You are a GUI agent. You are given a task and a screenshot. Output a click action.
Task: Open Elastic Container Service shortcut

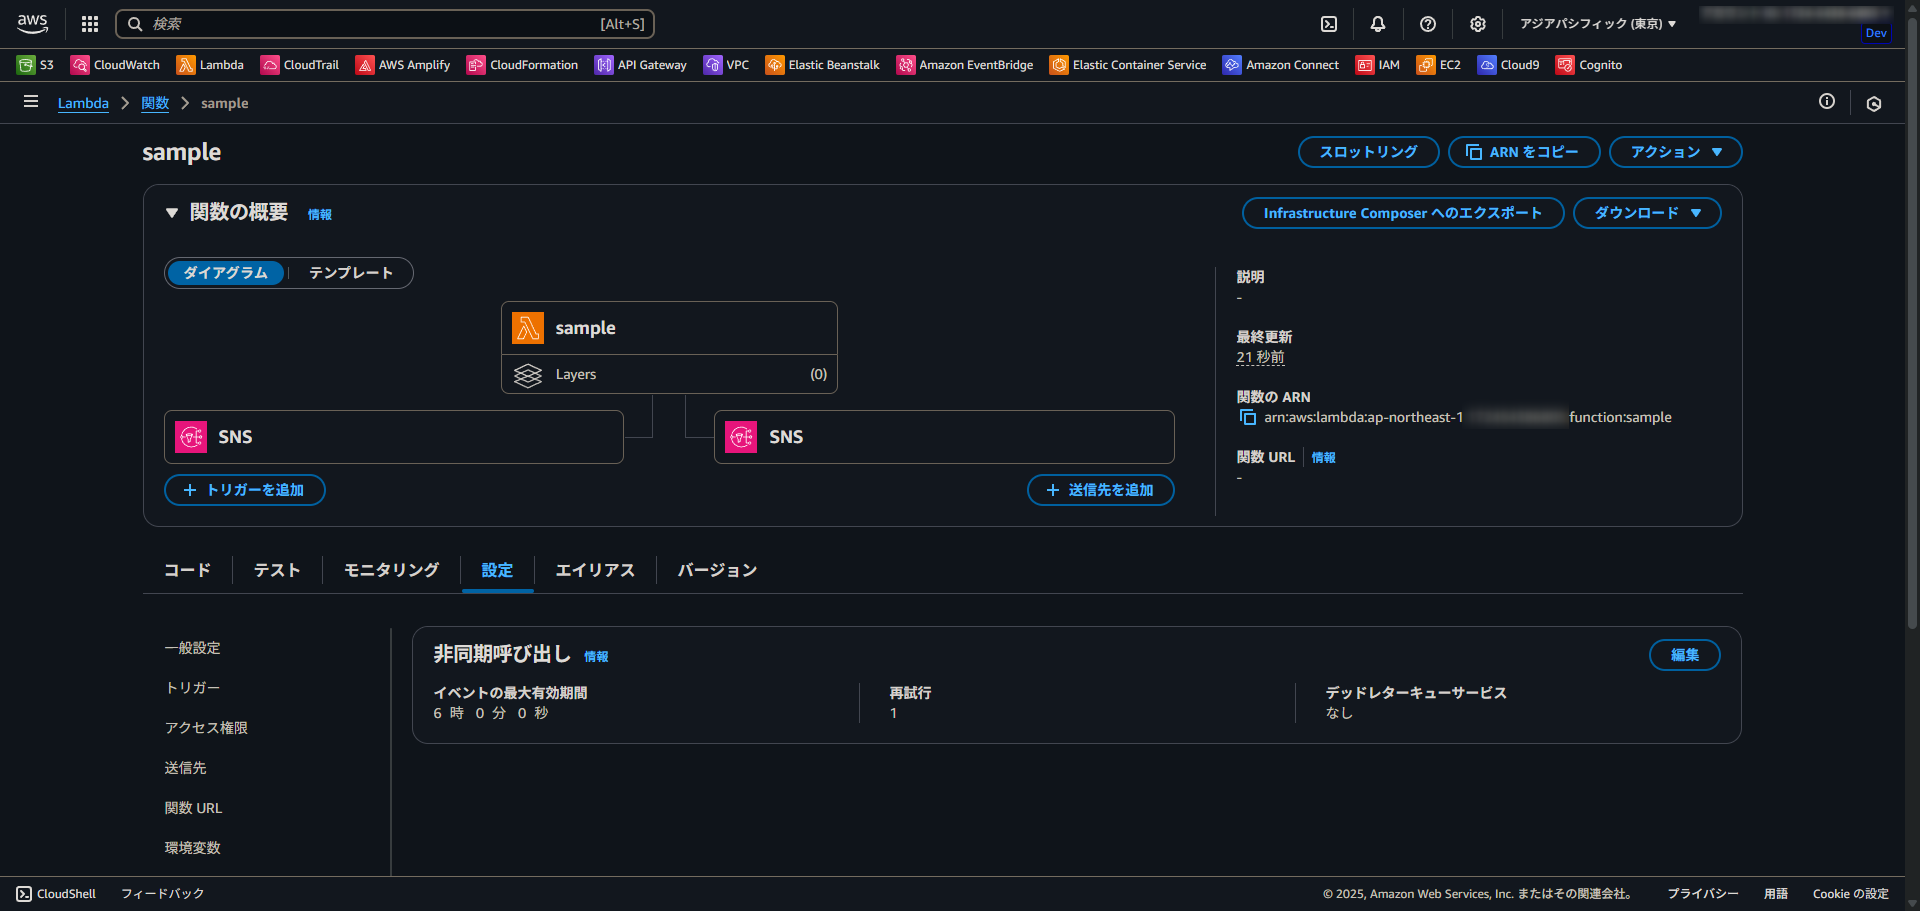pyautogui.click(x=1128, y=65)
